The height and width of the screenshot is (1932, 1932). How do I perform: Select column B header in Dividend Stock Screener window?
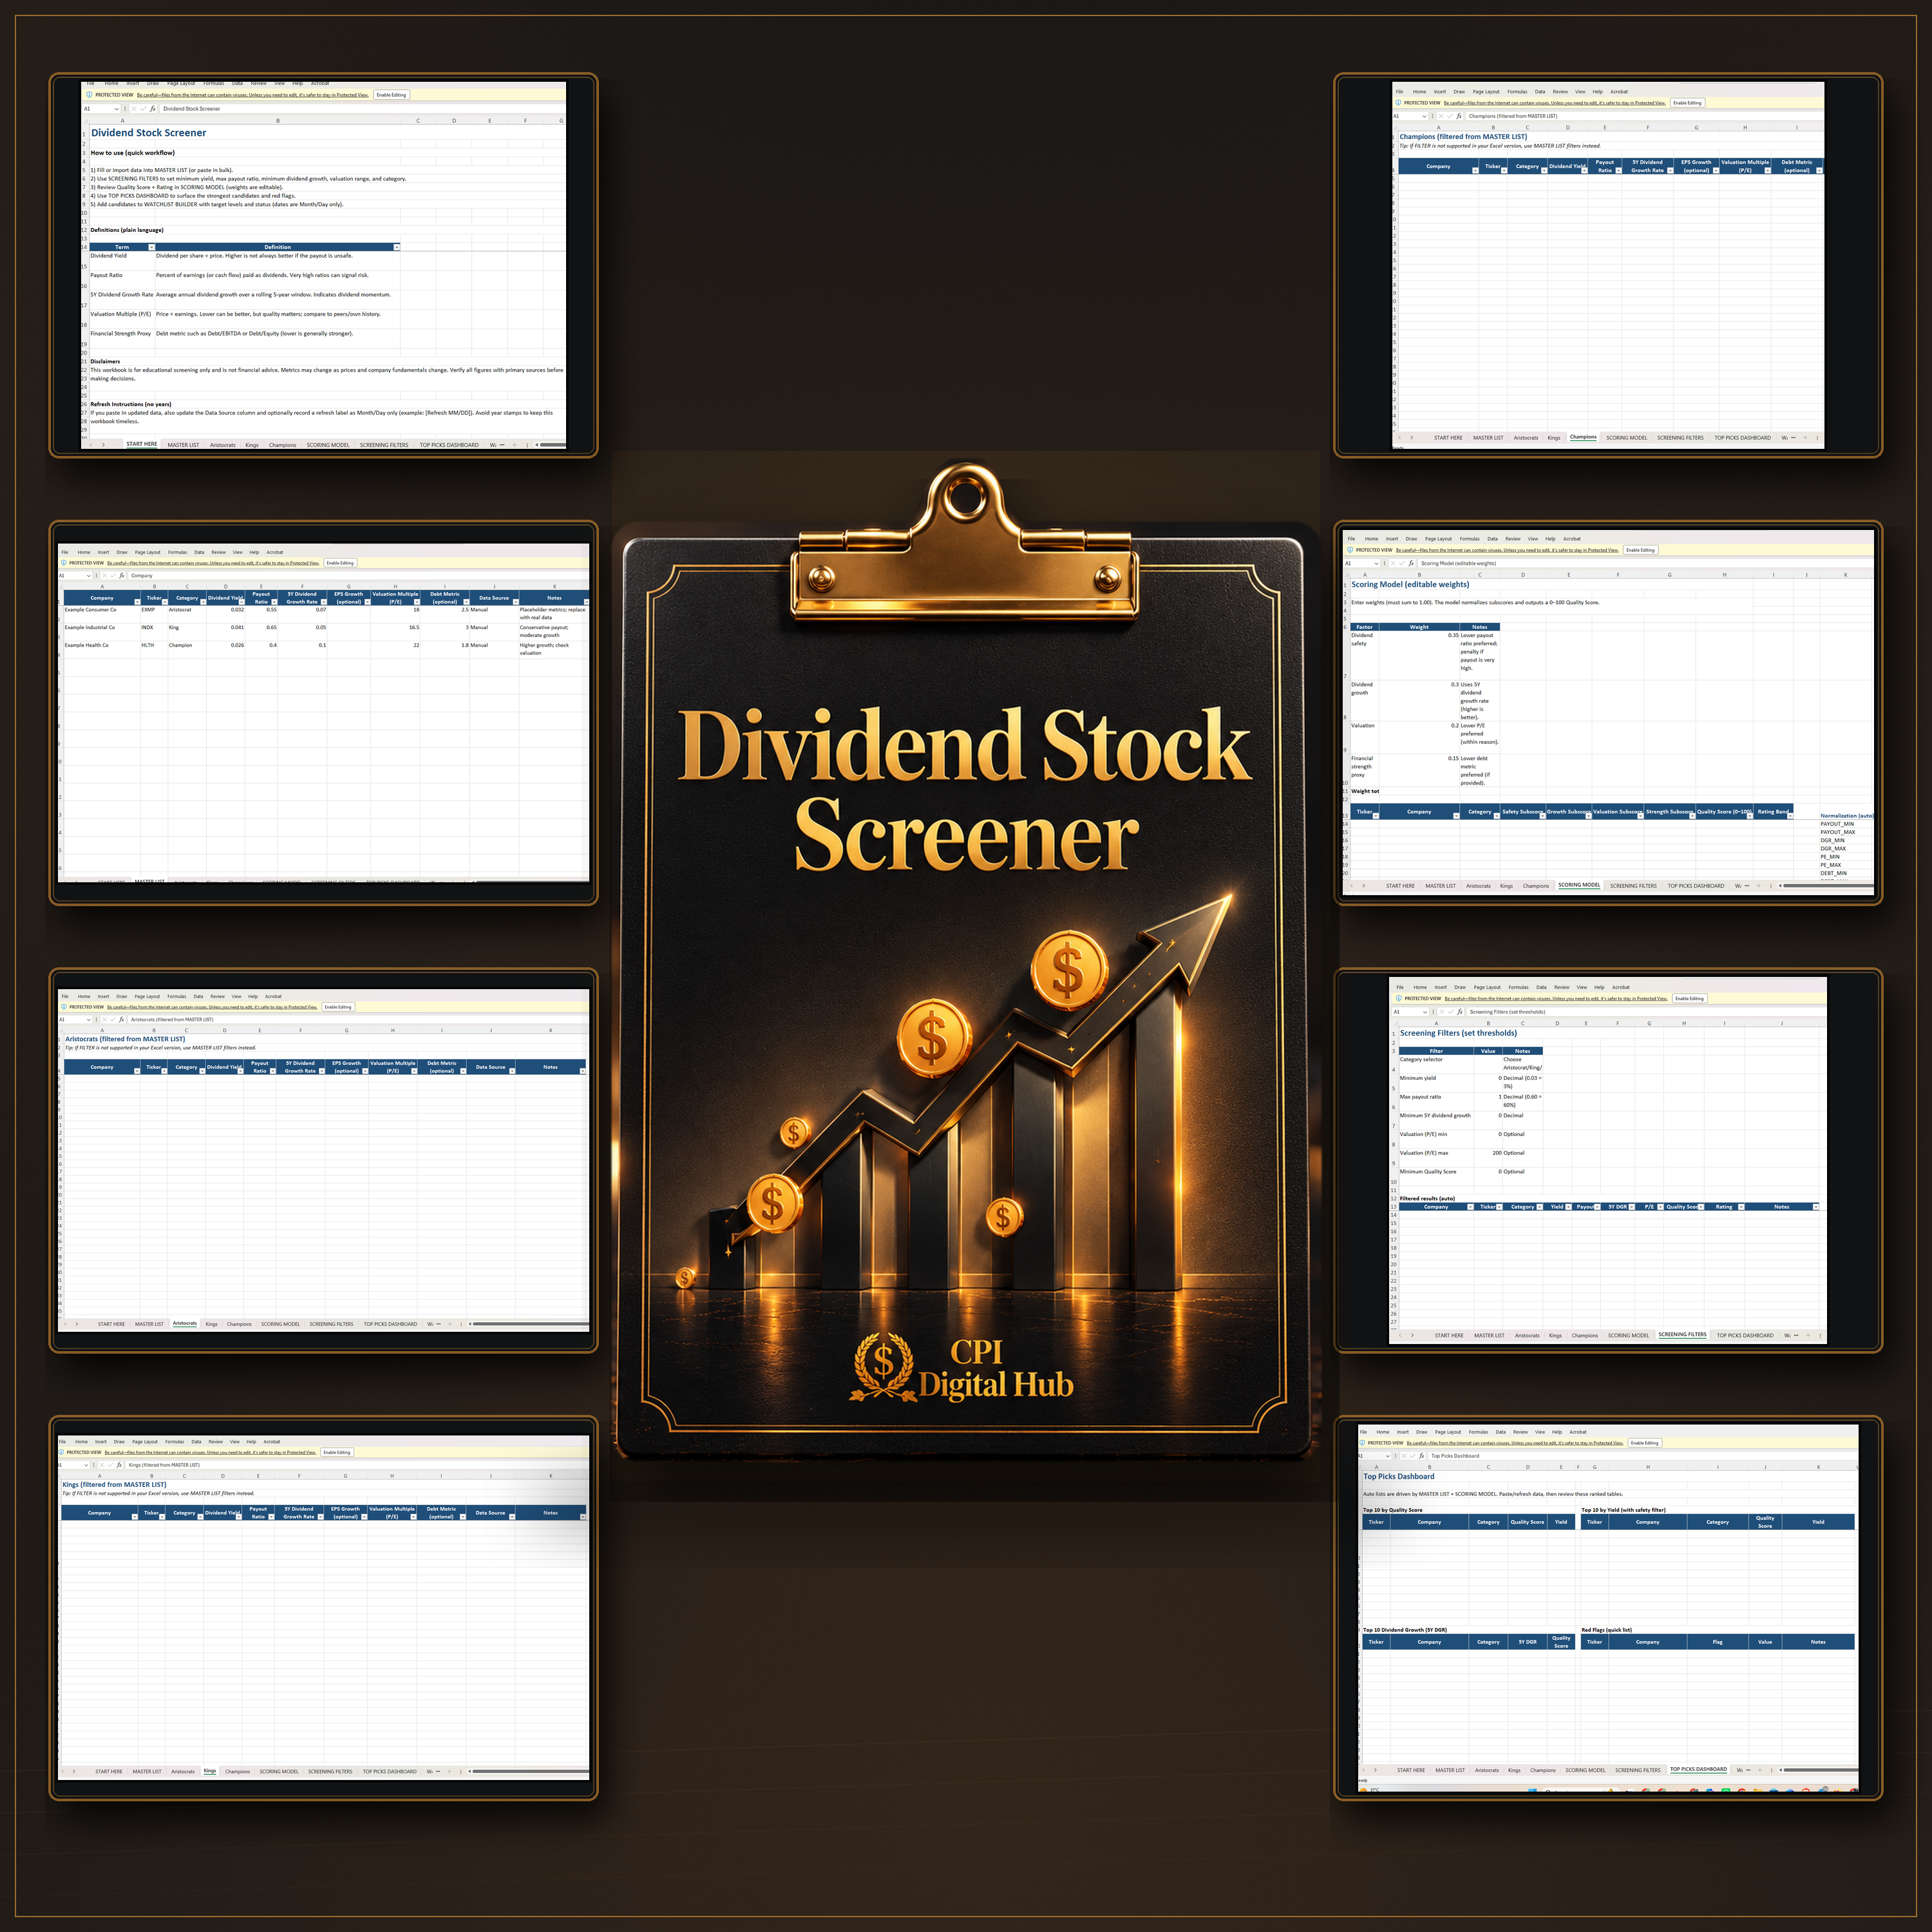[x=278, y=121]
